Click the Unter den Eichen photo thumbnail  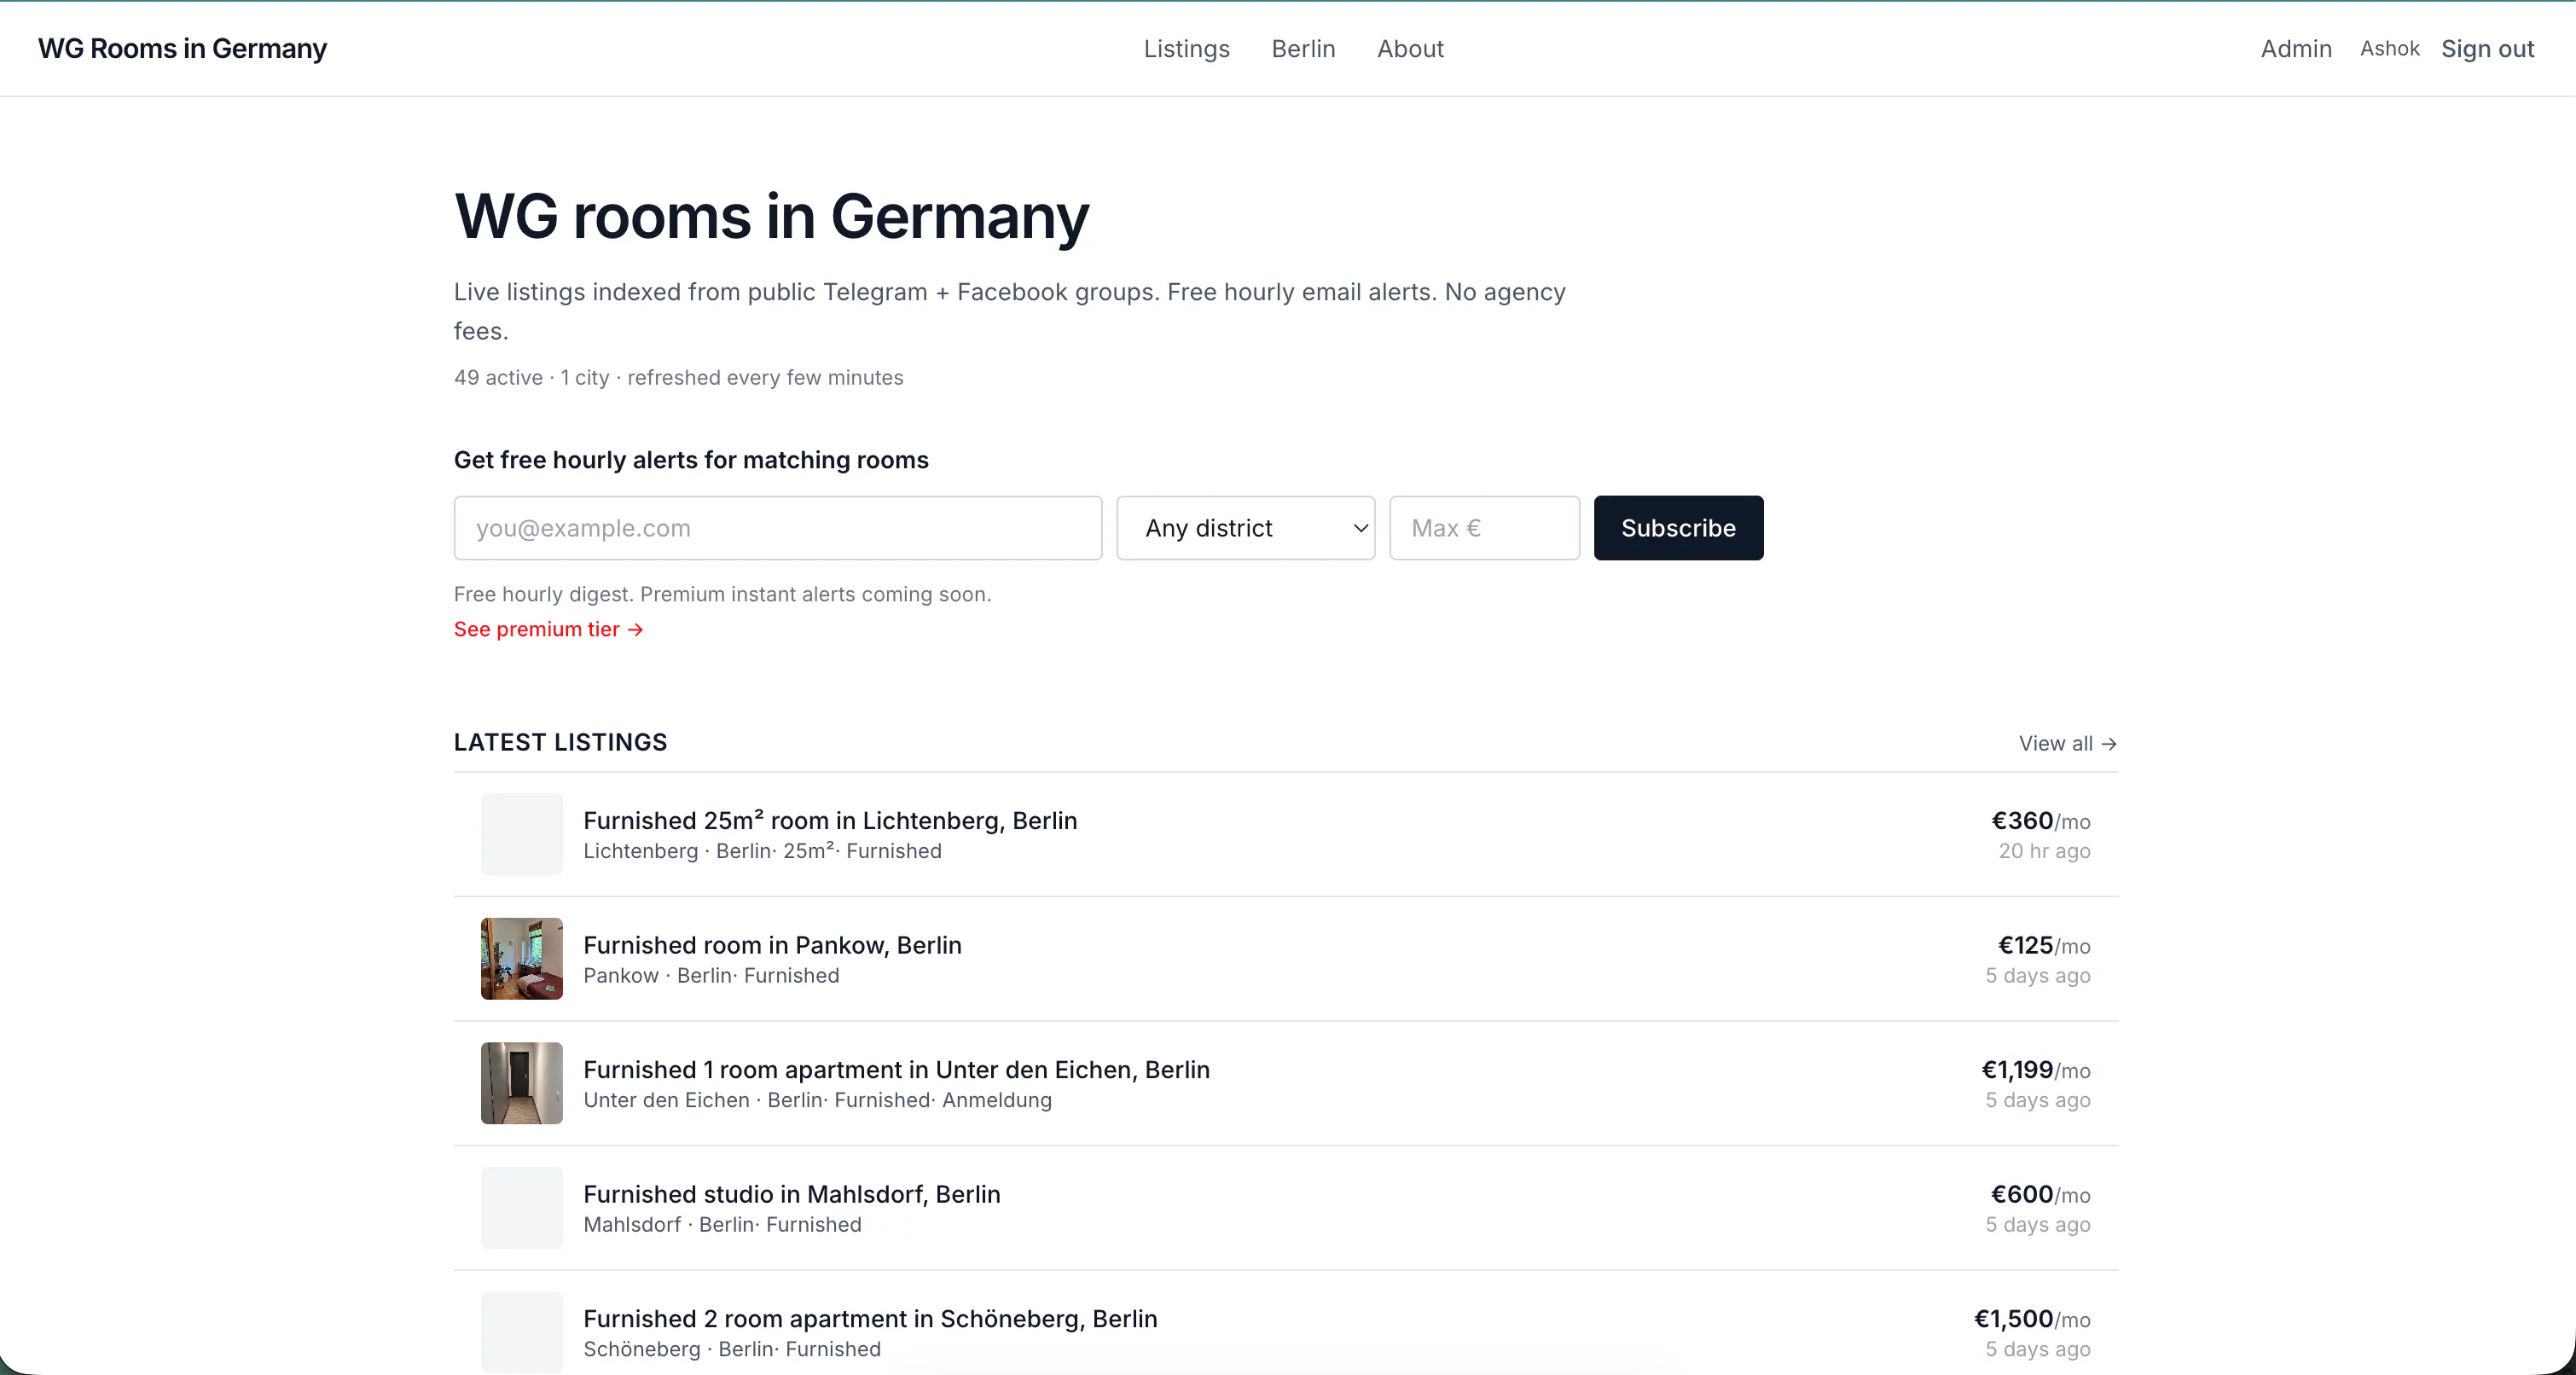click(522, 1083)
